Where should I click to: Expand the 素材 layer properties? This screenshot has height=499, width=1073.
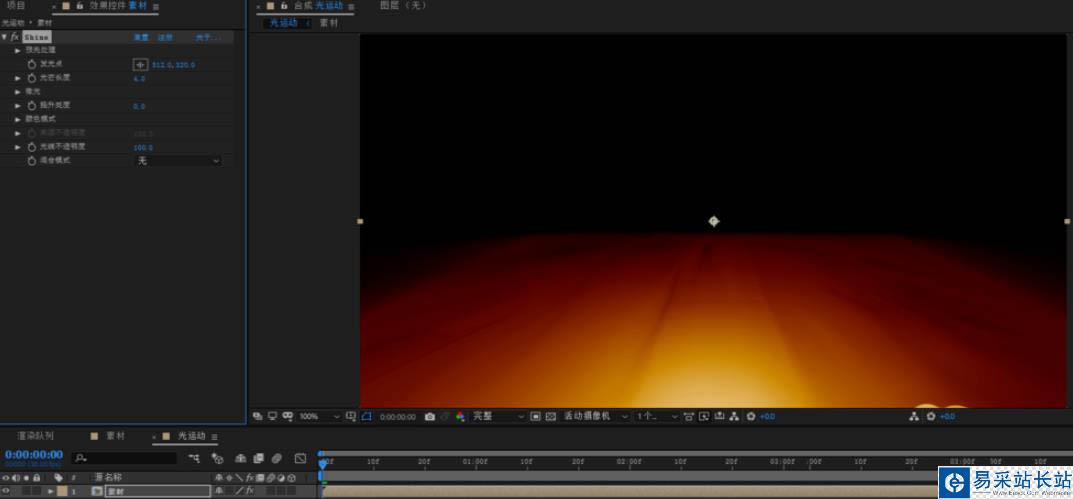[x=50, y=491]
